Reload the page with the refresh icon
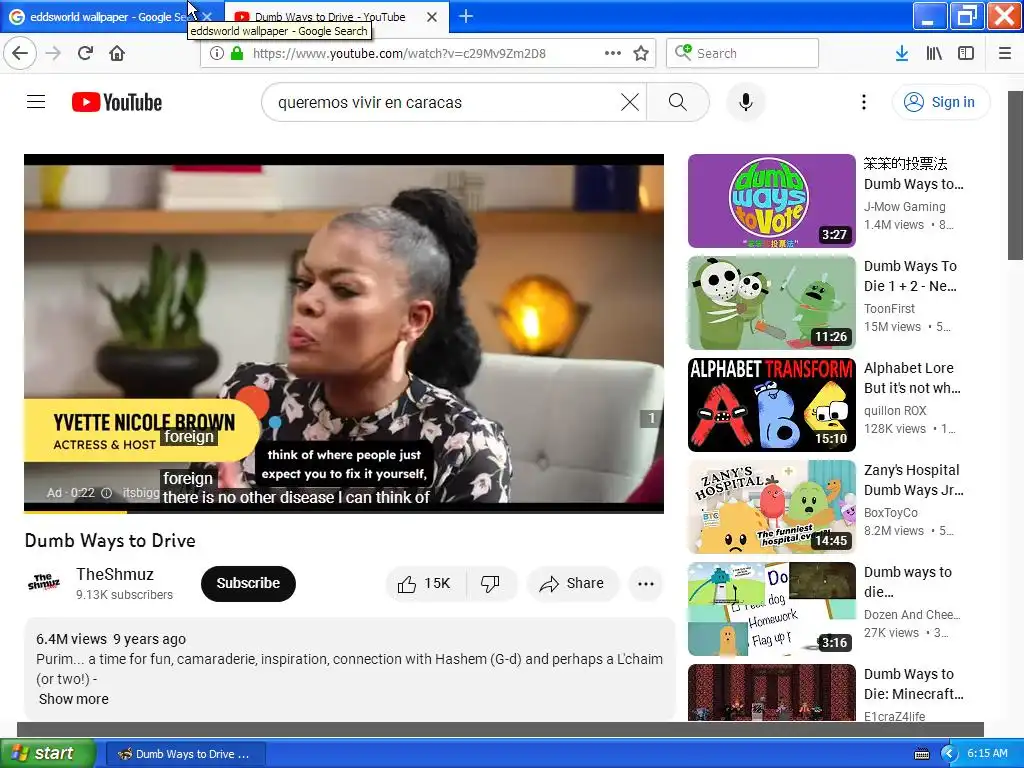This screenshot has height=768, width=1024. tap(85, 53)
